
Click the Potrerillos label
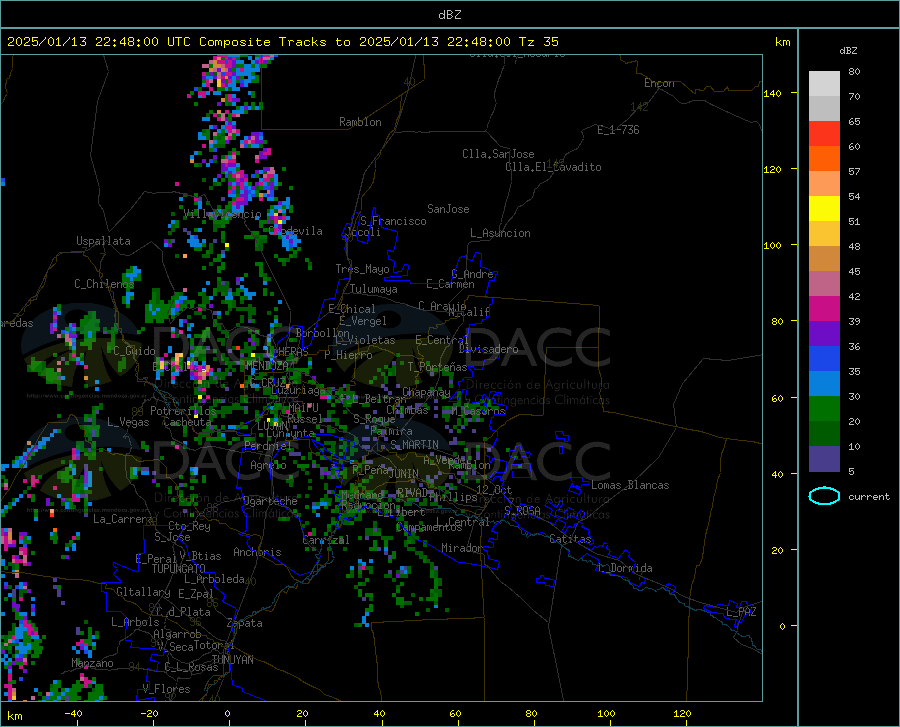183,411
